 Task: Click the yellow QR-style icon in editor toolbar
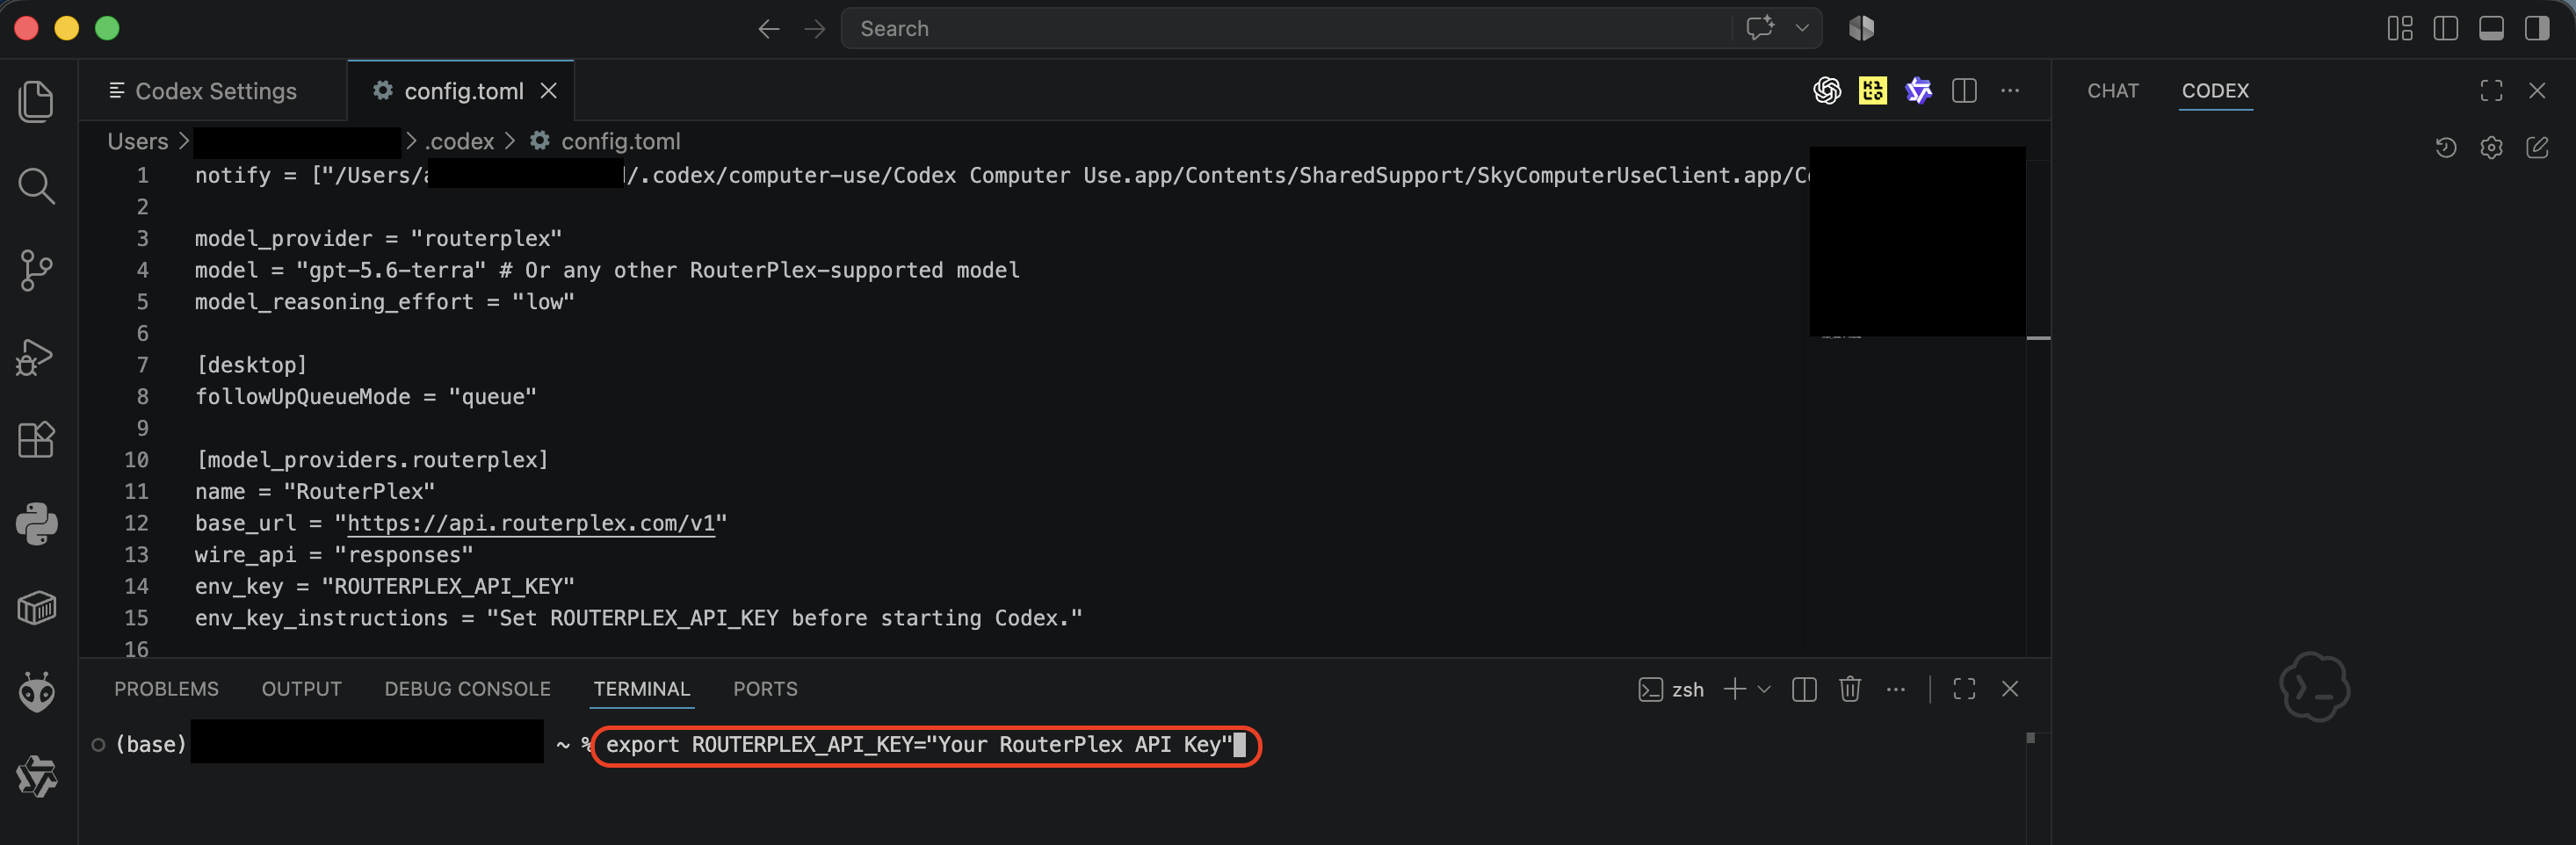tap(1873, 91)
